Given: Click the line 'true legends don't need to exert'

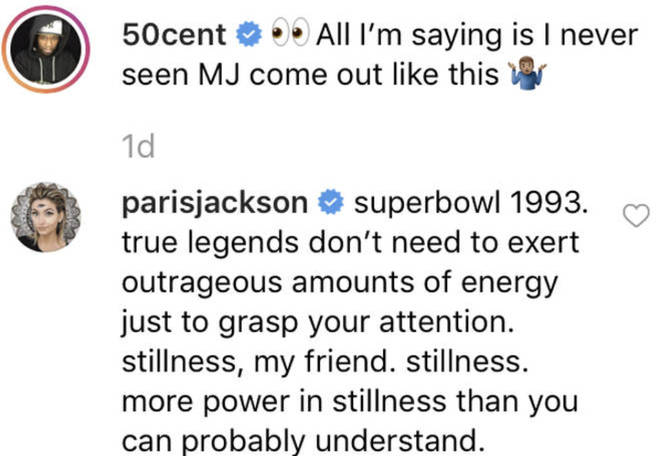Looking at the screenshot, I should [351, 243].
